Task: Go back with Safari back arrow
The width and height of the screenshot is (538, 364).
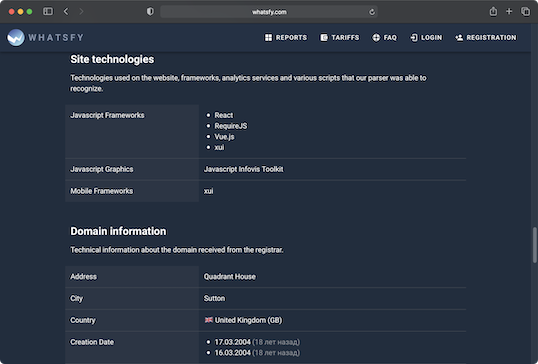Action: pyautogui.click(x=66, y=12)
